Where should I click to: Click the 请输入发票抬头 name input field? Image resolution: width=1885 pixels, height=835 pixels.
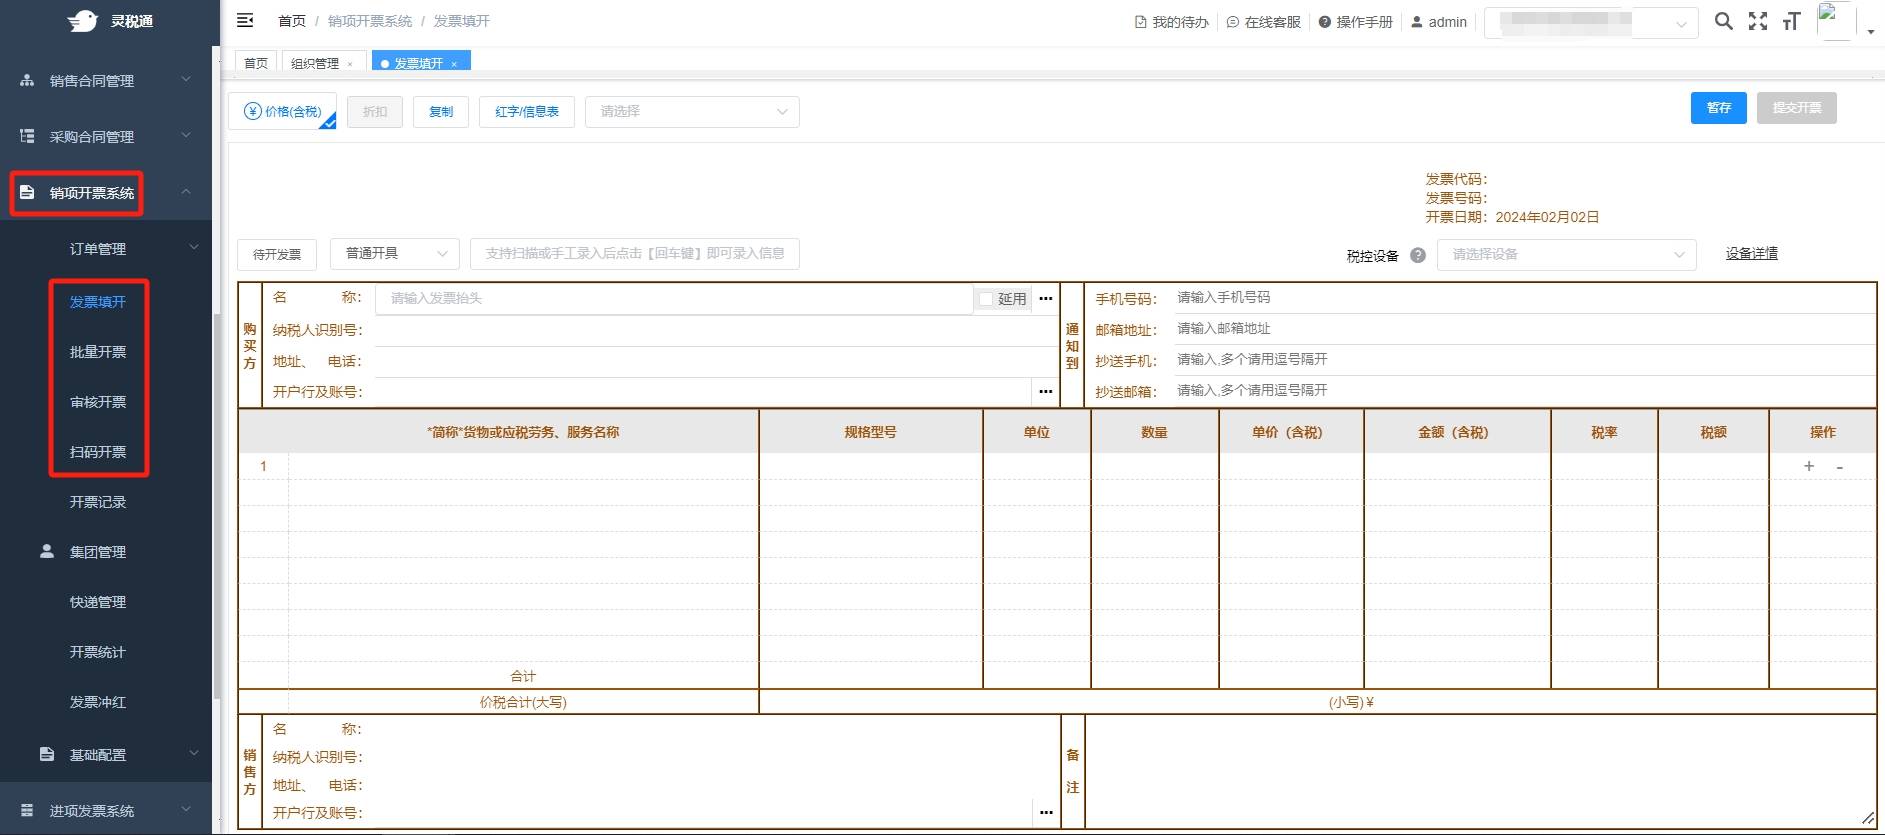[673, 298]
